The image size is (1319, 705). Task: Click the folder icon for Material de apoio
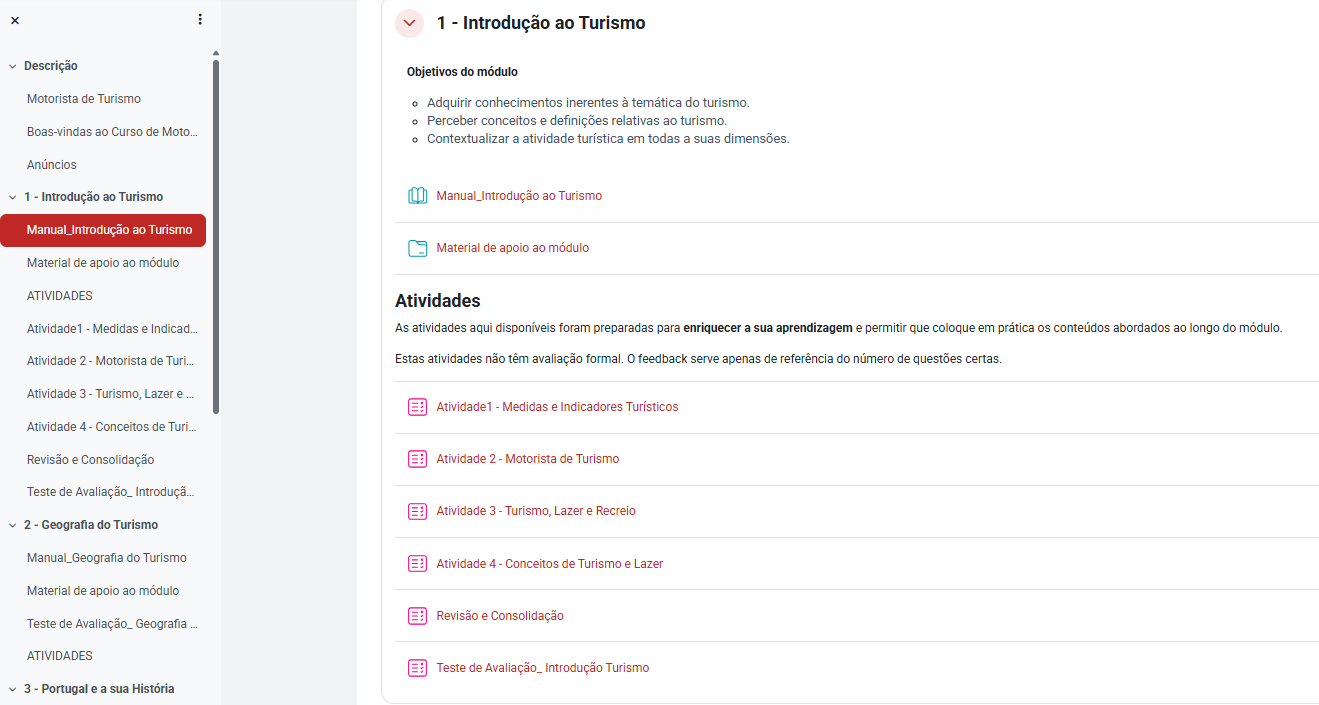(x=417, y=248)
